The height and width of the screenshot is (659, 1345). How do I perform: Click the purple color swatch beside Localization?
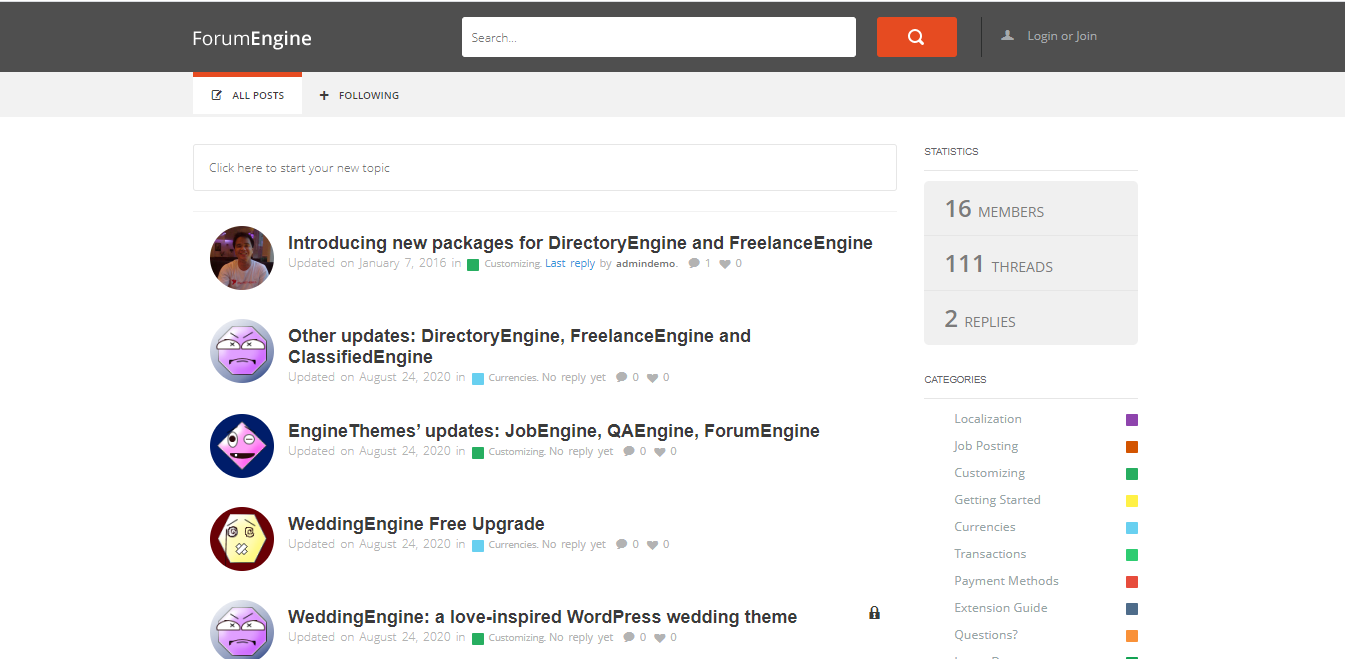pos(1131,419)
